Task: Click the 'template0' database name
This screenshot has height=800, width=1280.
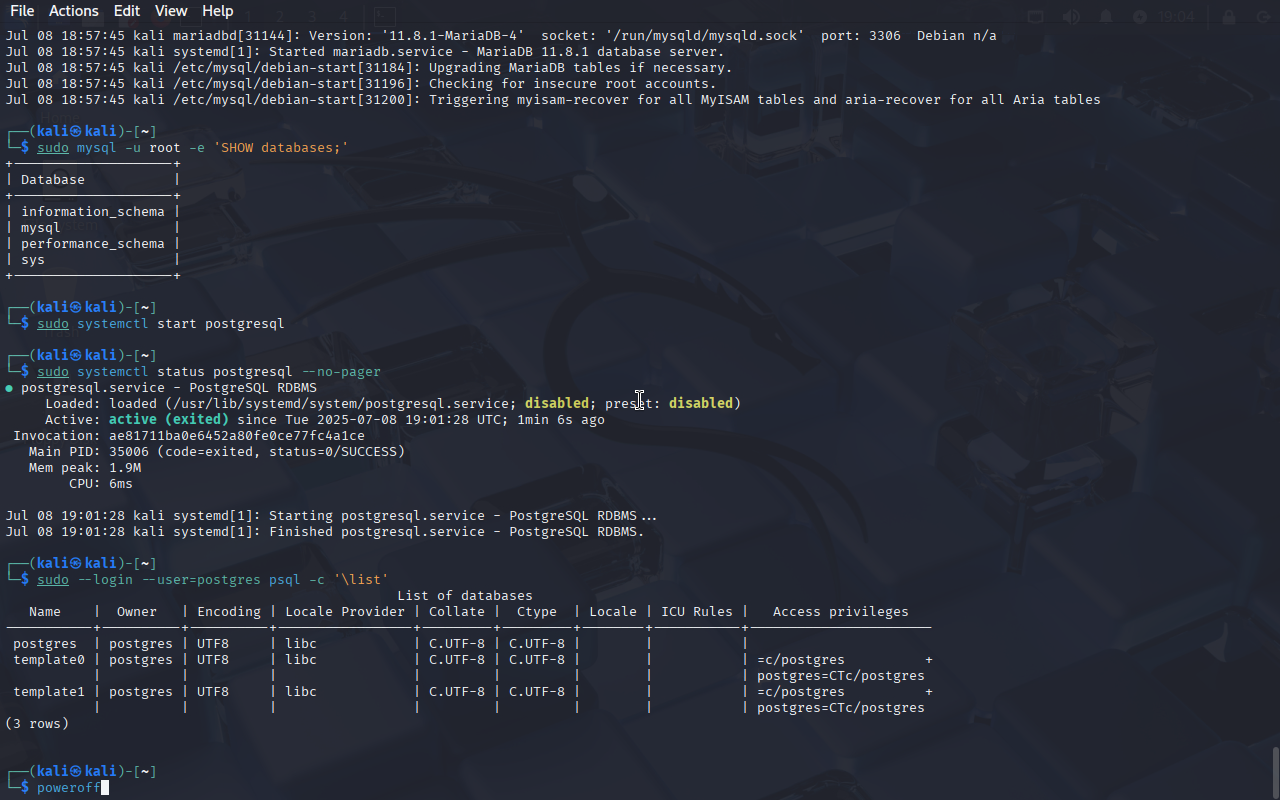Action: point(49,660)
